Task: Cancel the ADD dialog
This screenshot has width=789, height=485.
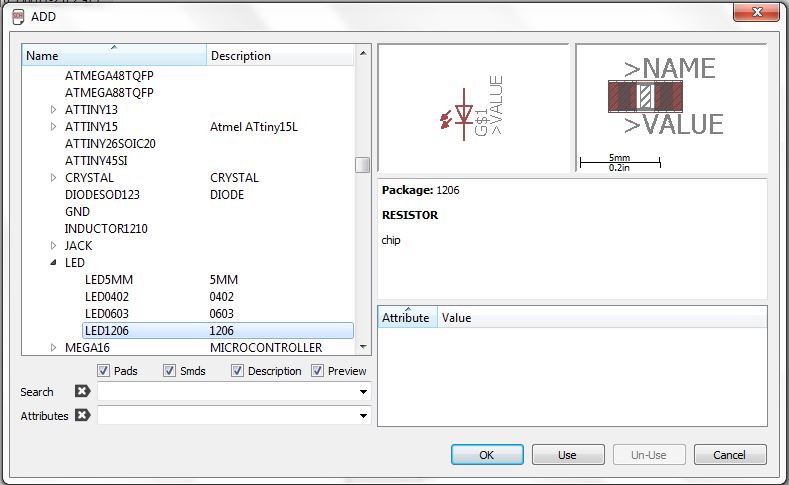Action: tap(730, 455)
